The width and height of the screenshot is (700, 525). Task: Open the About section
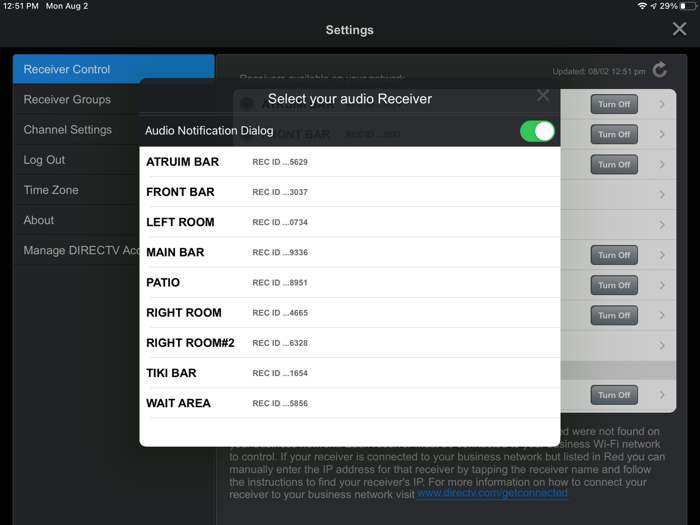coord(76,220)
